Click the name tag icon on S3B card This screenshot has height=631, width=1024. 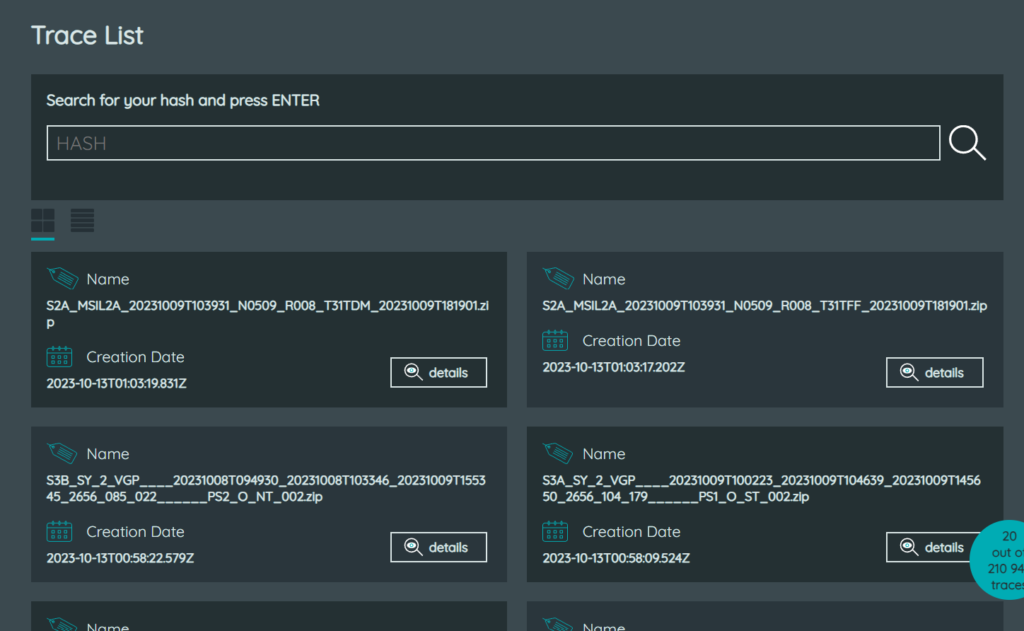60,454
